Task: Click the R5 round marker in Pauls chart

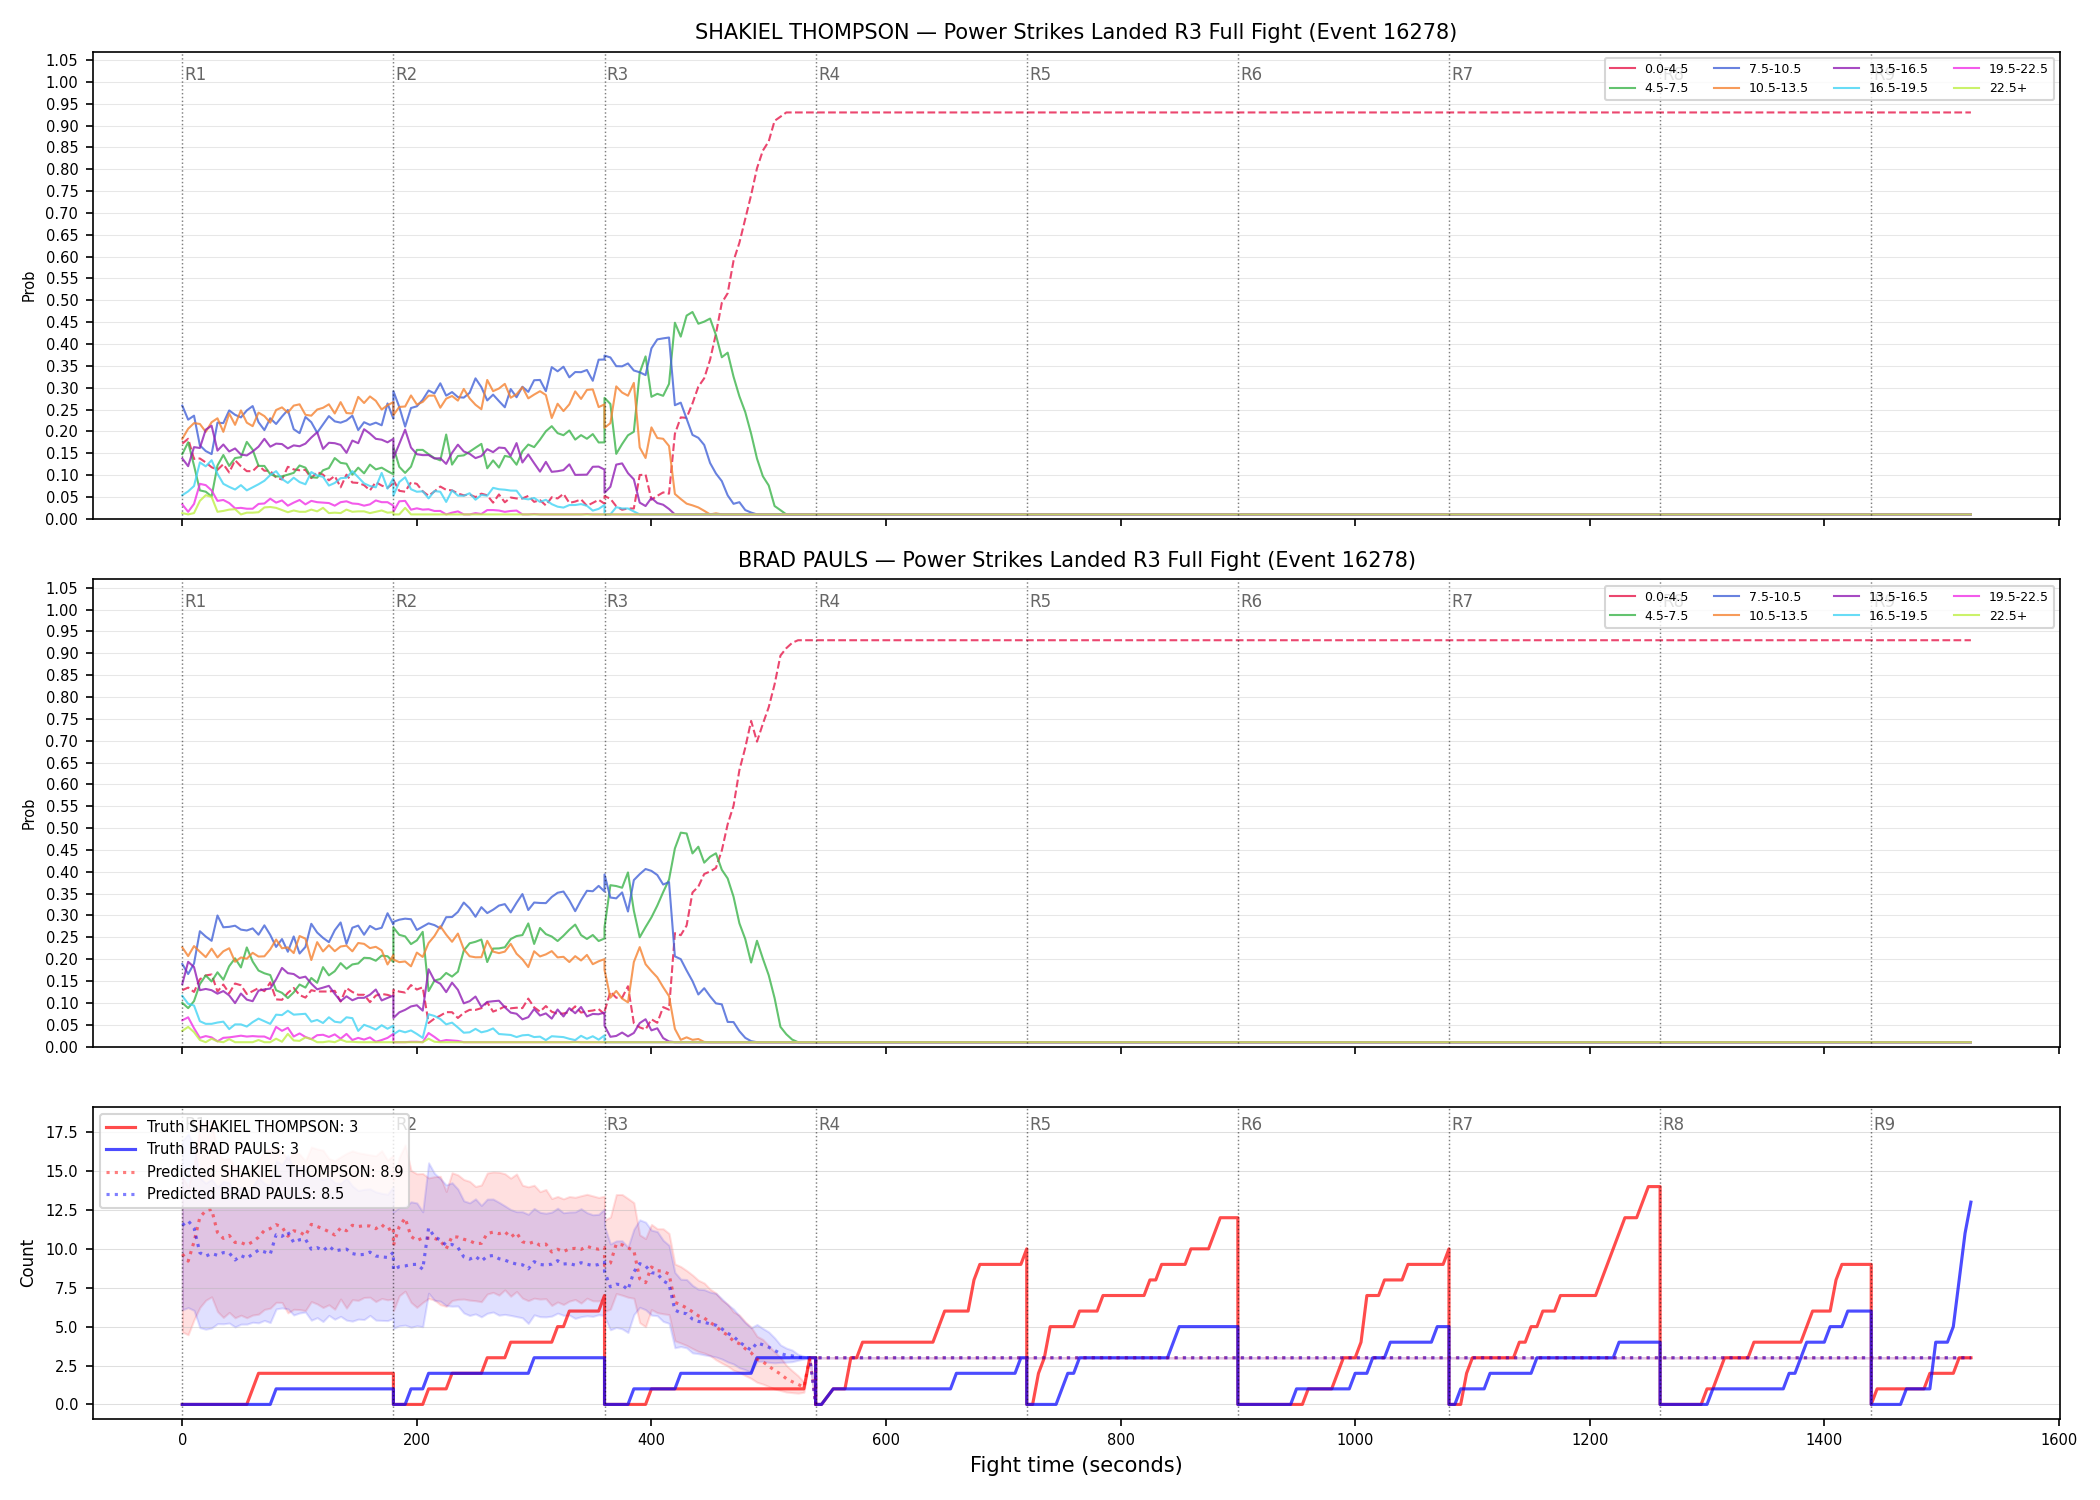Action: pyautogui.click(x=1040, y=601)
